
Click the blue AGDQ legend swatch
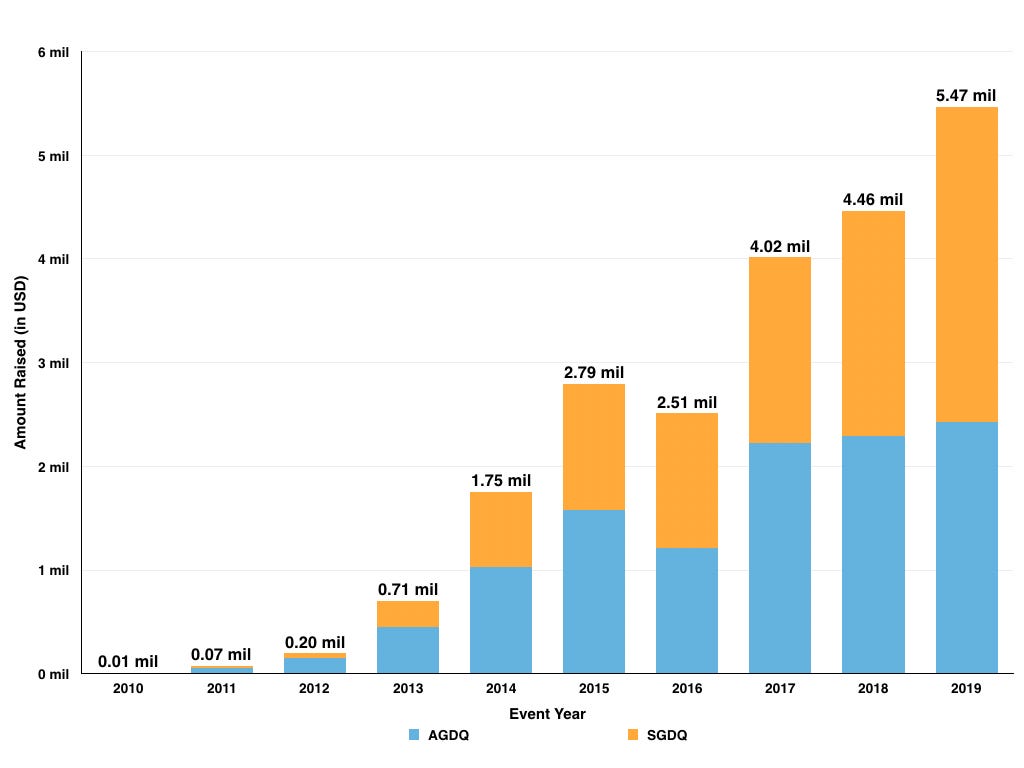point(413,735)
